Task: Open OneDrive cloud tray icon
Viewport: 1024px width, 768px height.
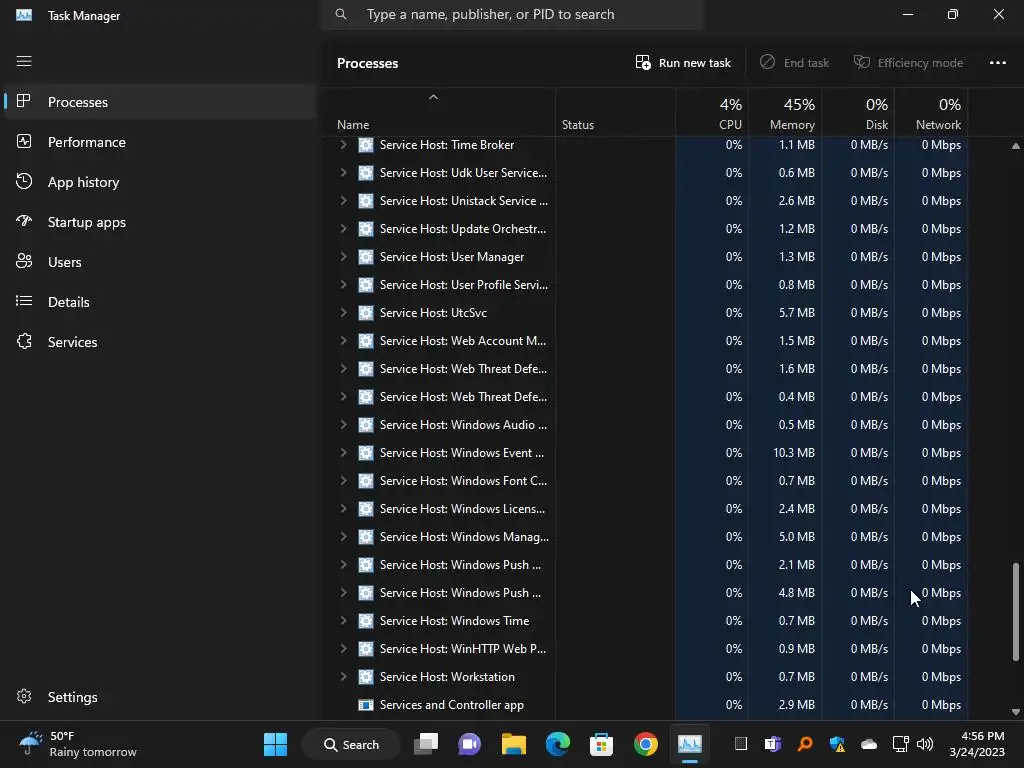Action: click(x=869, y=744)
